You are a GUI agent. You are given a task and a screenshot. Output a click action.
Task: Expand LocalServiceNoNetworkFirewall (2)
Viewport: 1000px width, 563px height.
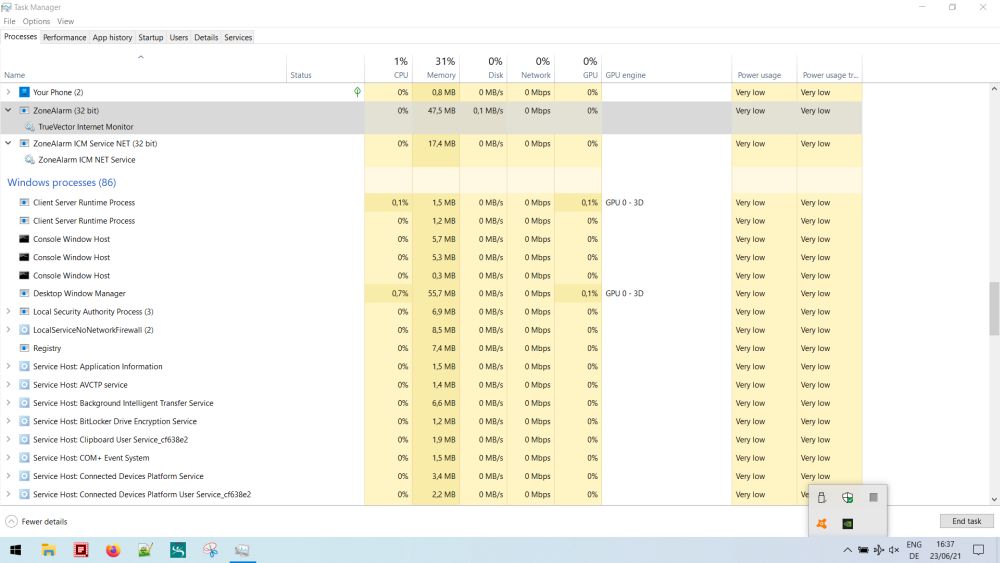(8, 330)
